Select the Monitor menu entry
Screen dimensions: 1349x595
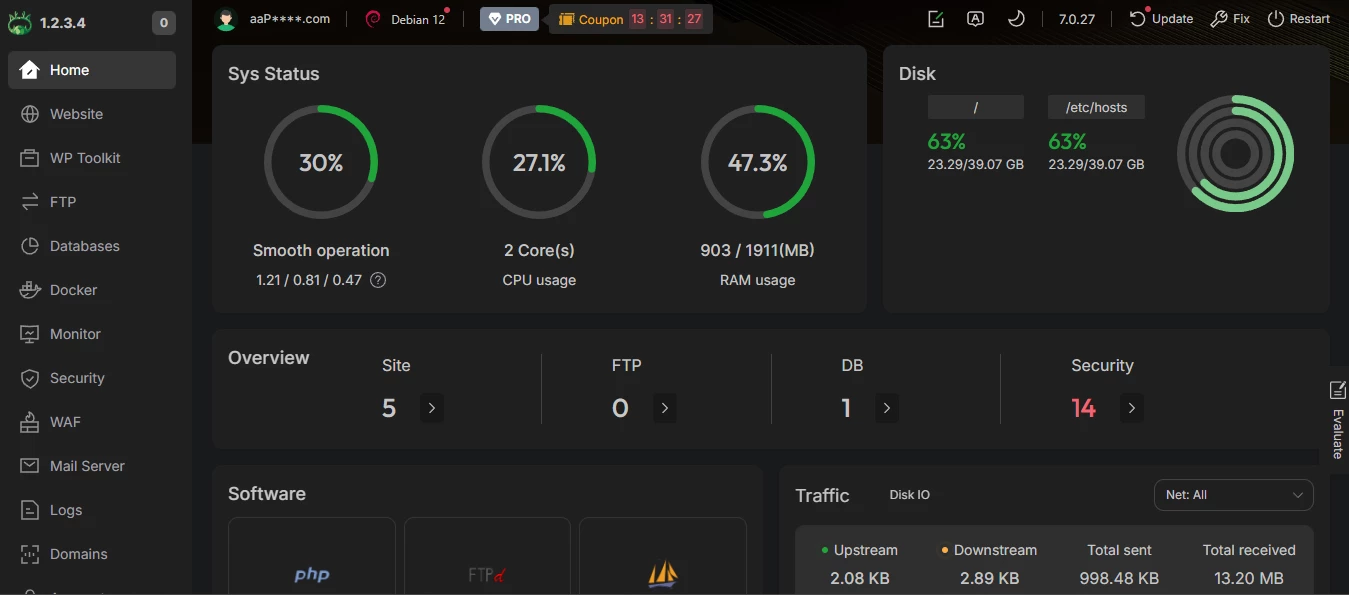[x=75, y=334]
